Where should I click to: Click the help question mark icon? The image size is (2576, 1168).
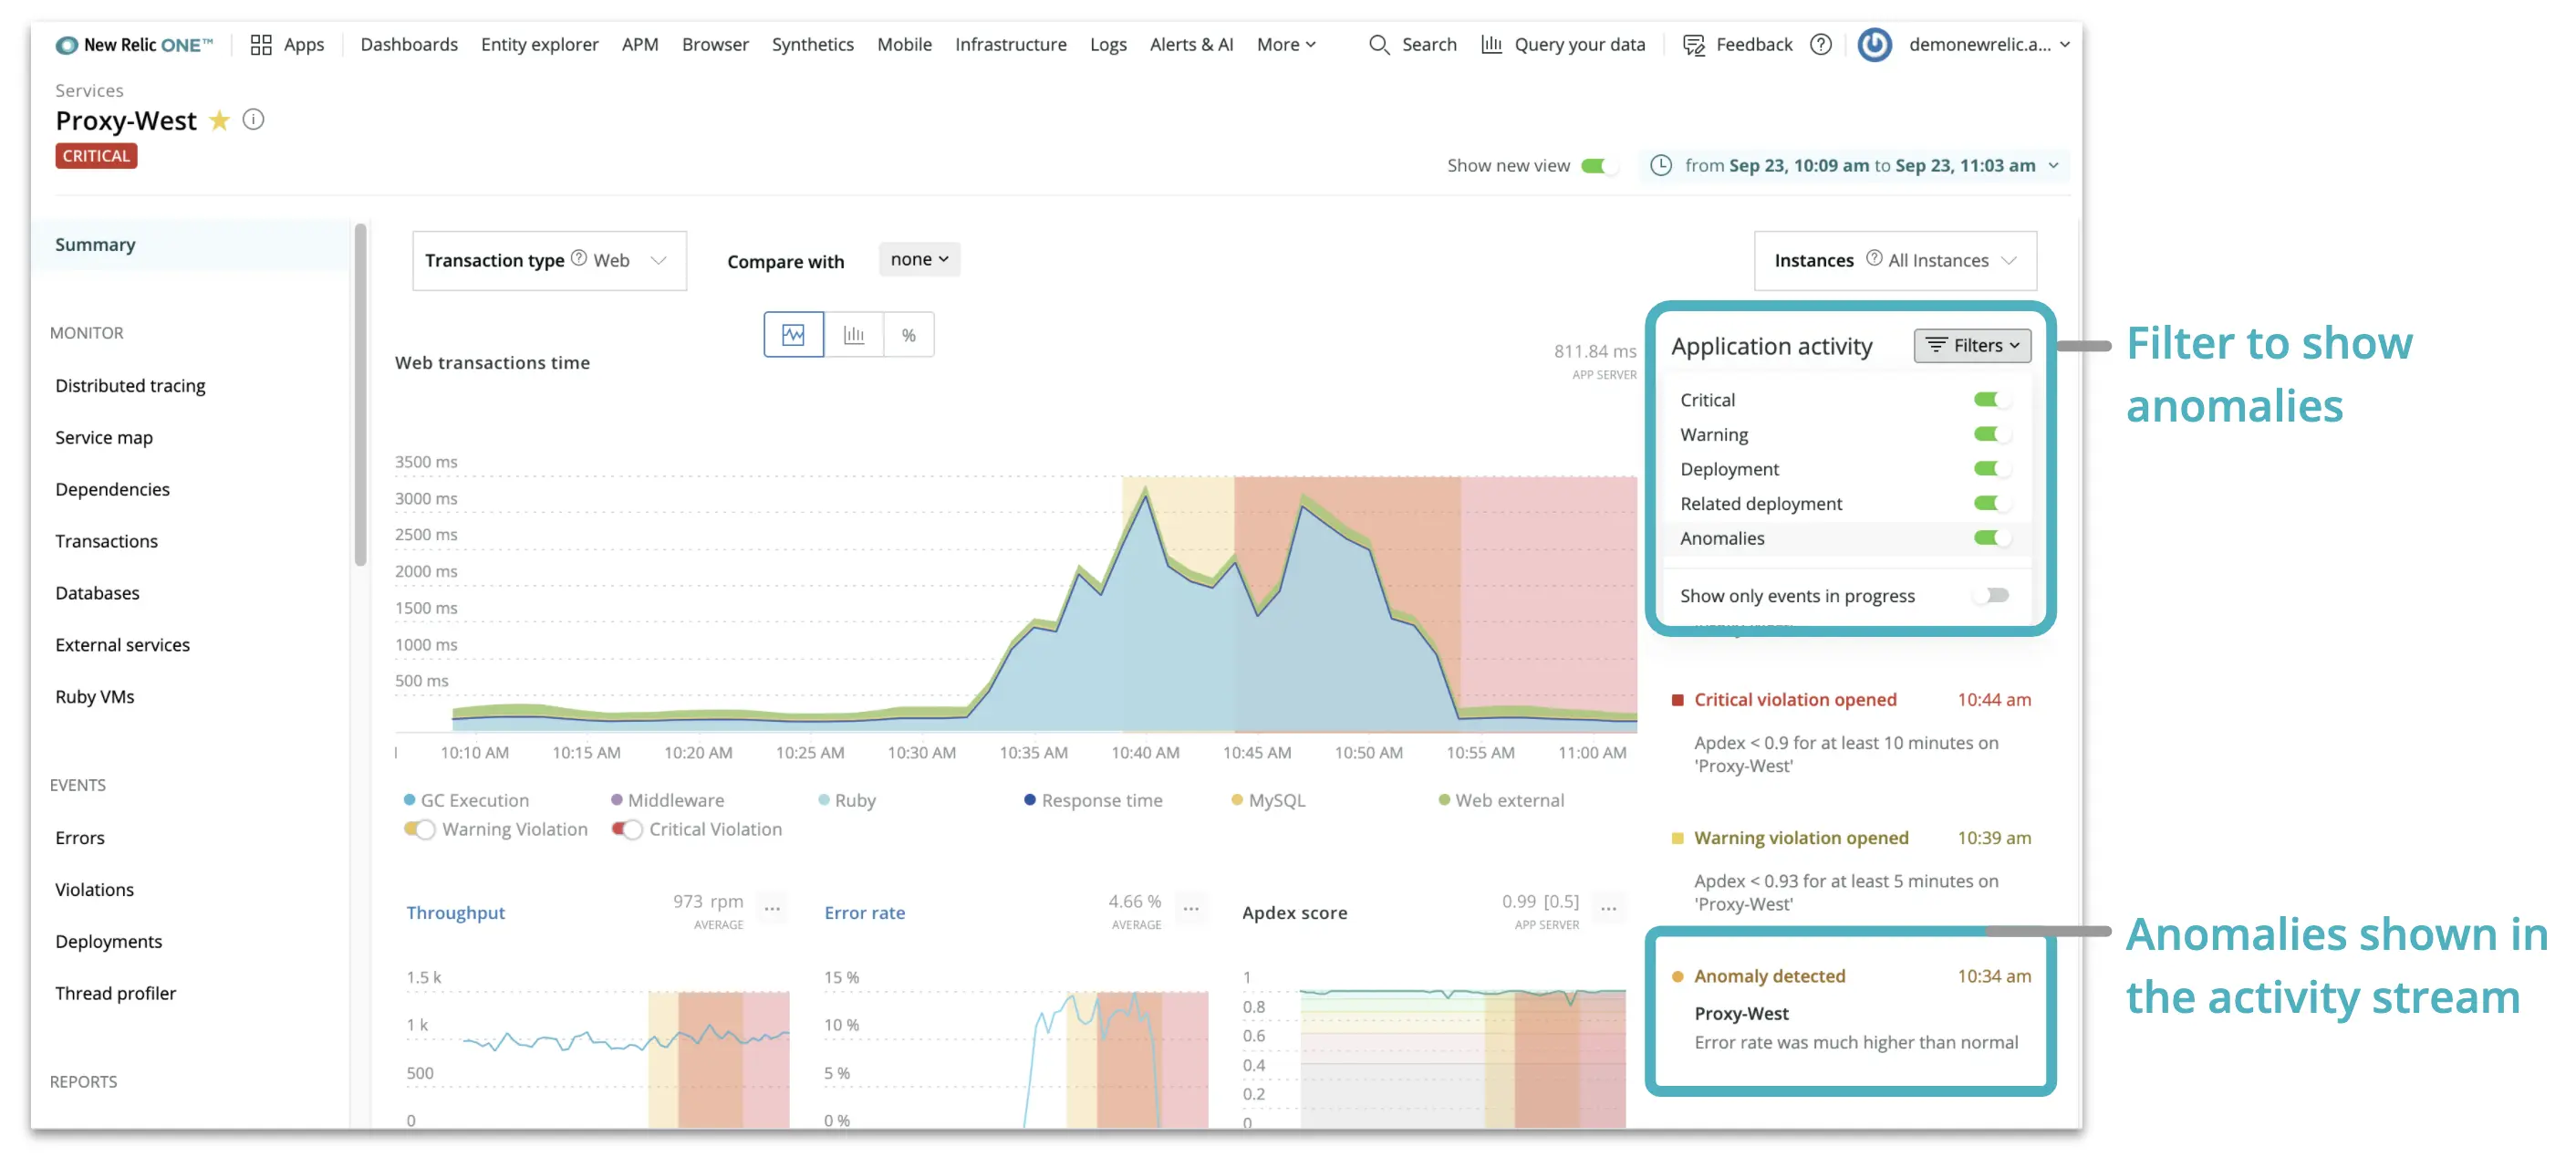click(x=1820, y=44)
